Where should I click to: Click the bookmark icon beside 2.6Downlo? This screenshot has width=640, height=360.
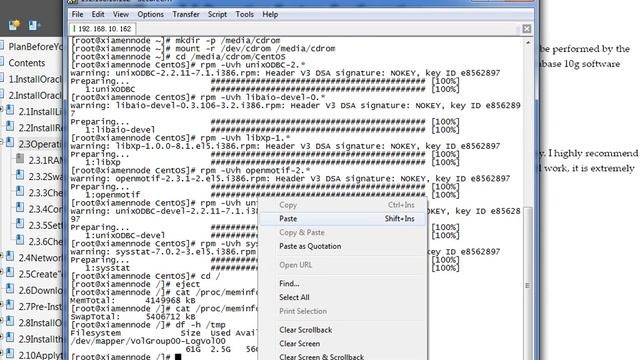coord(10,289)
